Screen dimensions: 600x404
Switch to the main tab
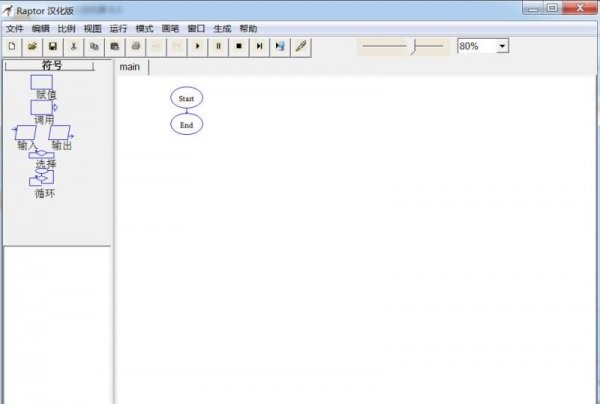pos(130,67)
